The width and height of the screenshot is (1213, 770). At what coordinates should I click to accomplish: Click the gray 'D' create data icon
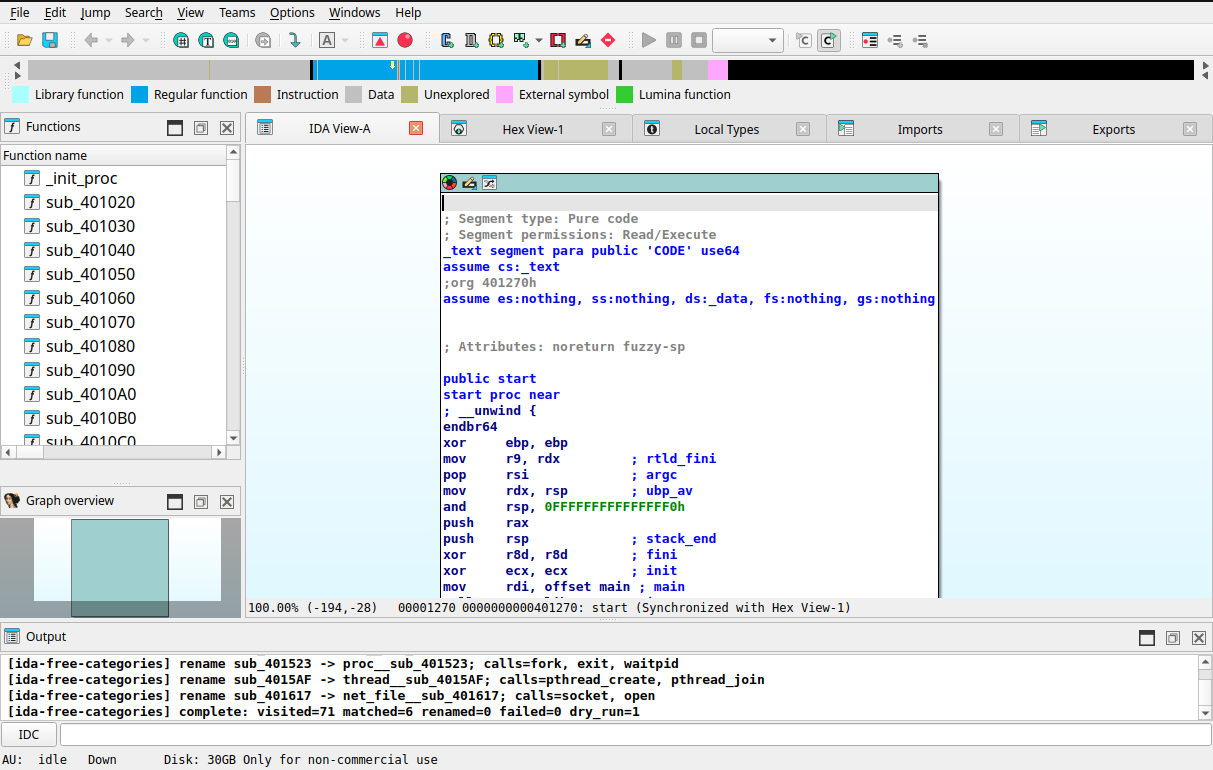coord(472,40)
